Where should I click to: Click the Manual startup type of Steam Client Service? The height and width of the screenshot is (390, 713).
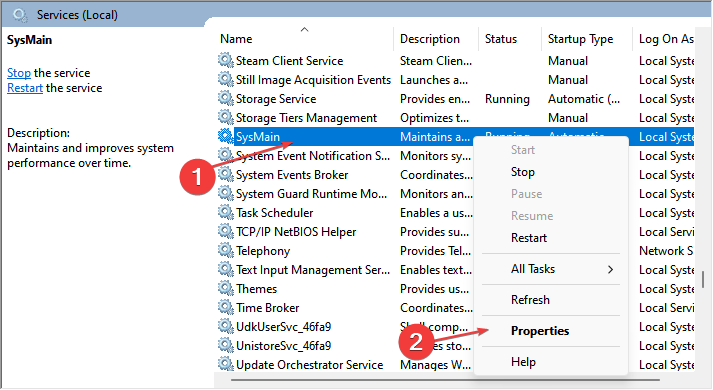568,60
